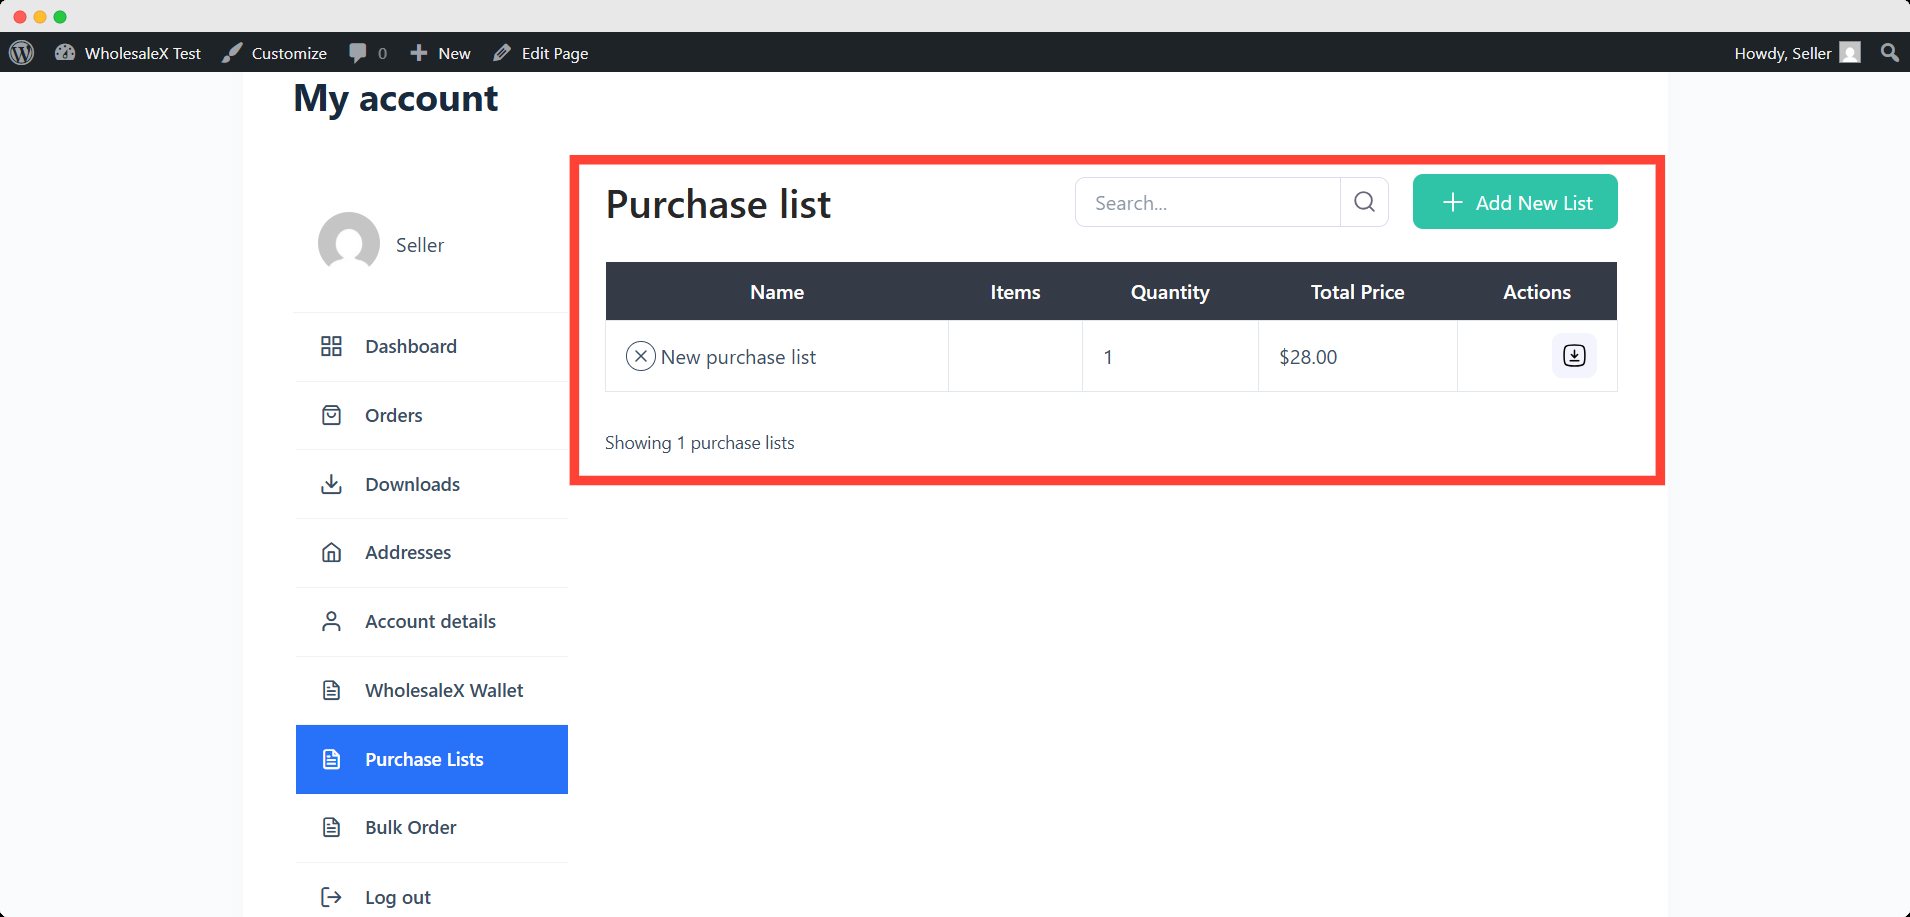Open Account details in sidebar

(x=432, y=622)
